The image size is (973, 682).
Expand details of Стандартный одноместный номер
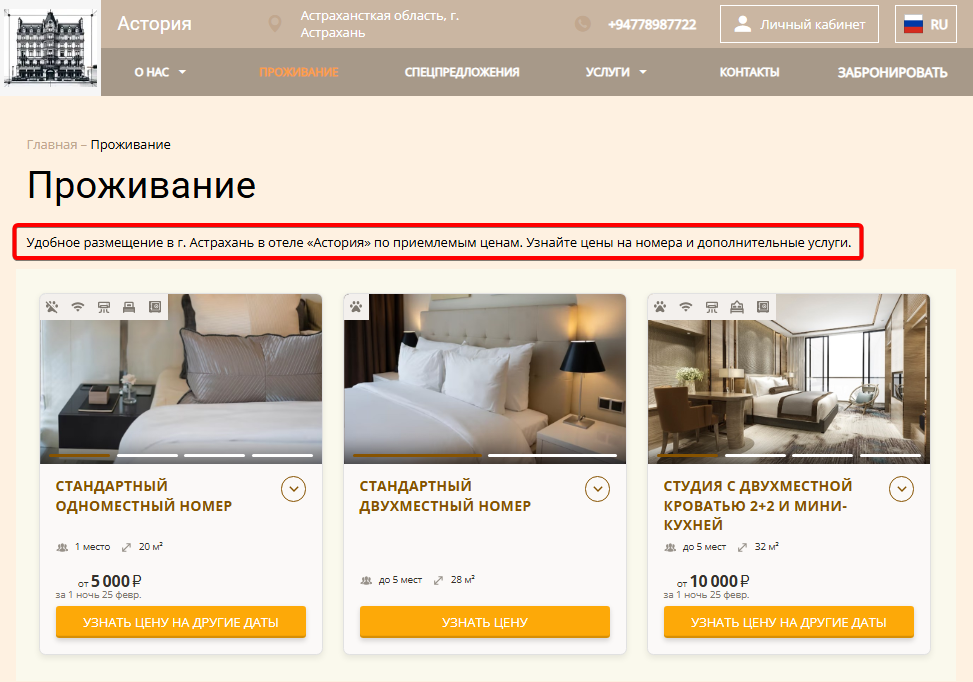point(294,489)
